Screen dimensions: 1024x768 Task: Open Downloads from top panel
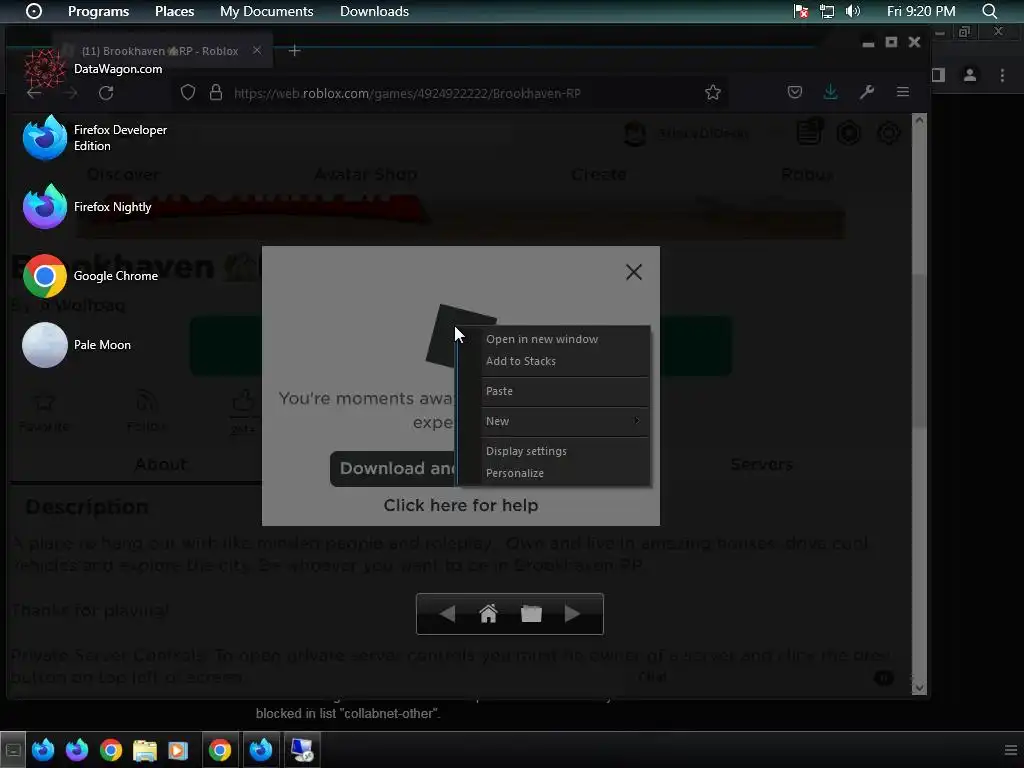pyautogui.click(x=374, y=11)
